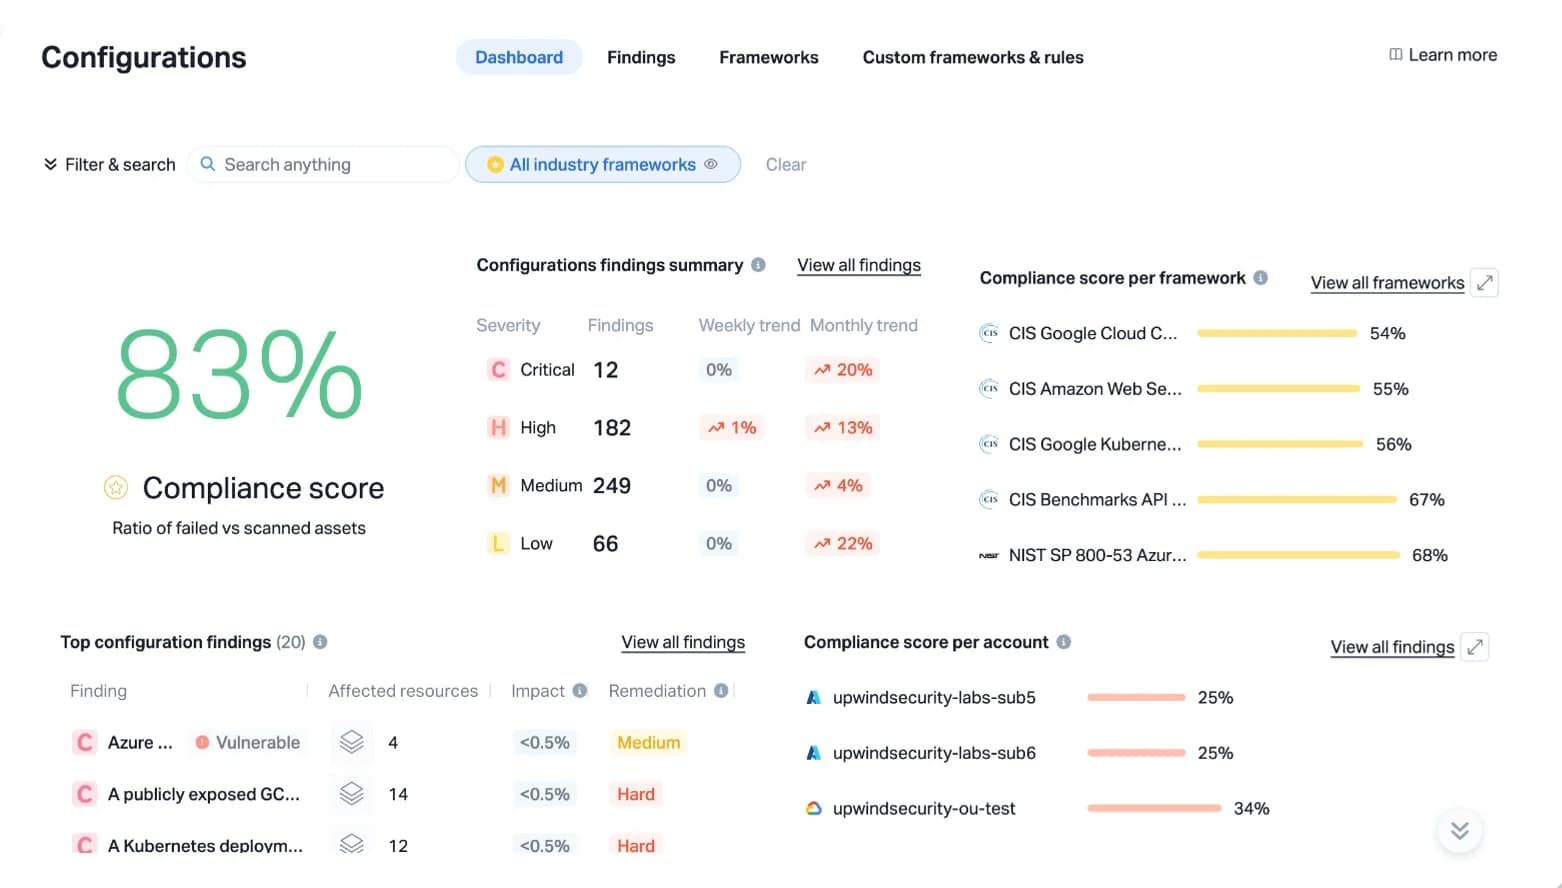Select Critical findings count 12
The image size is (1562, 888).
pyautogui.click(x=605, y=370)
